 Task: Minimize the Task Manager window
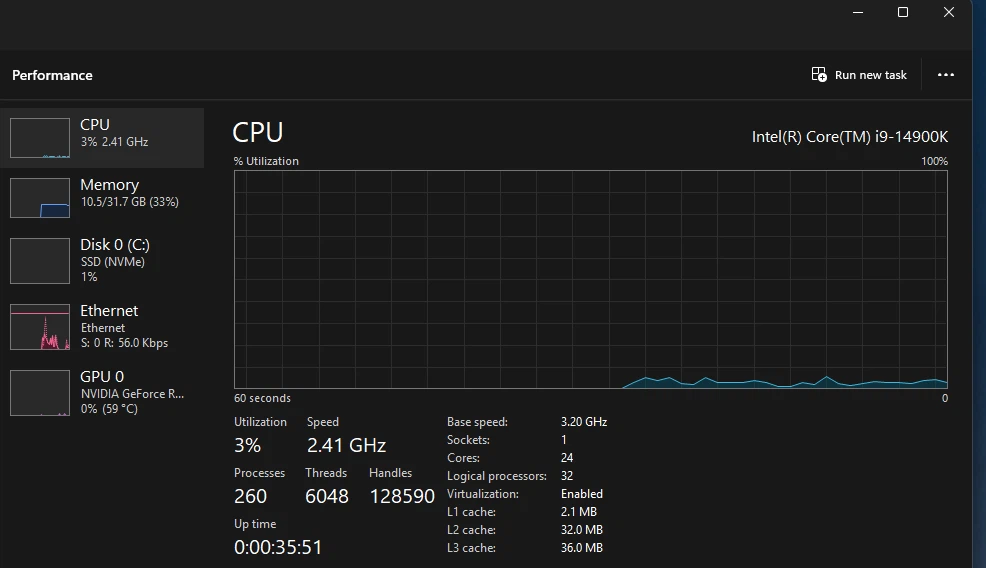[x=858, y=12]
